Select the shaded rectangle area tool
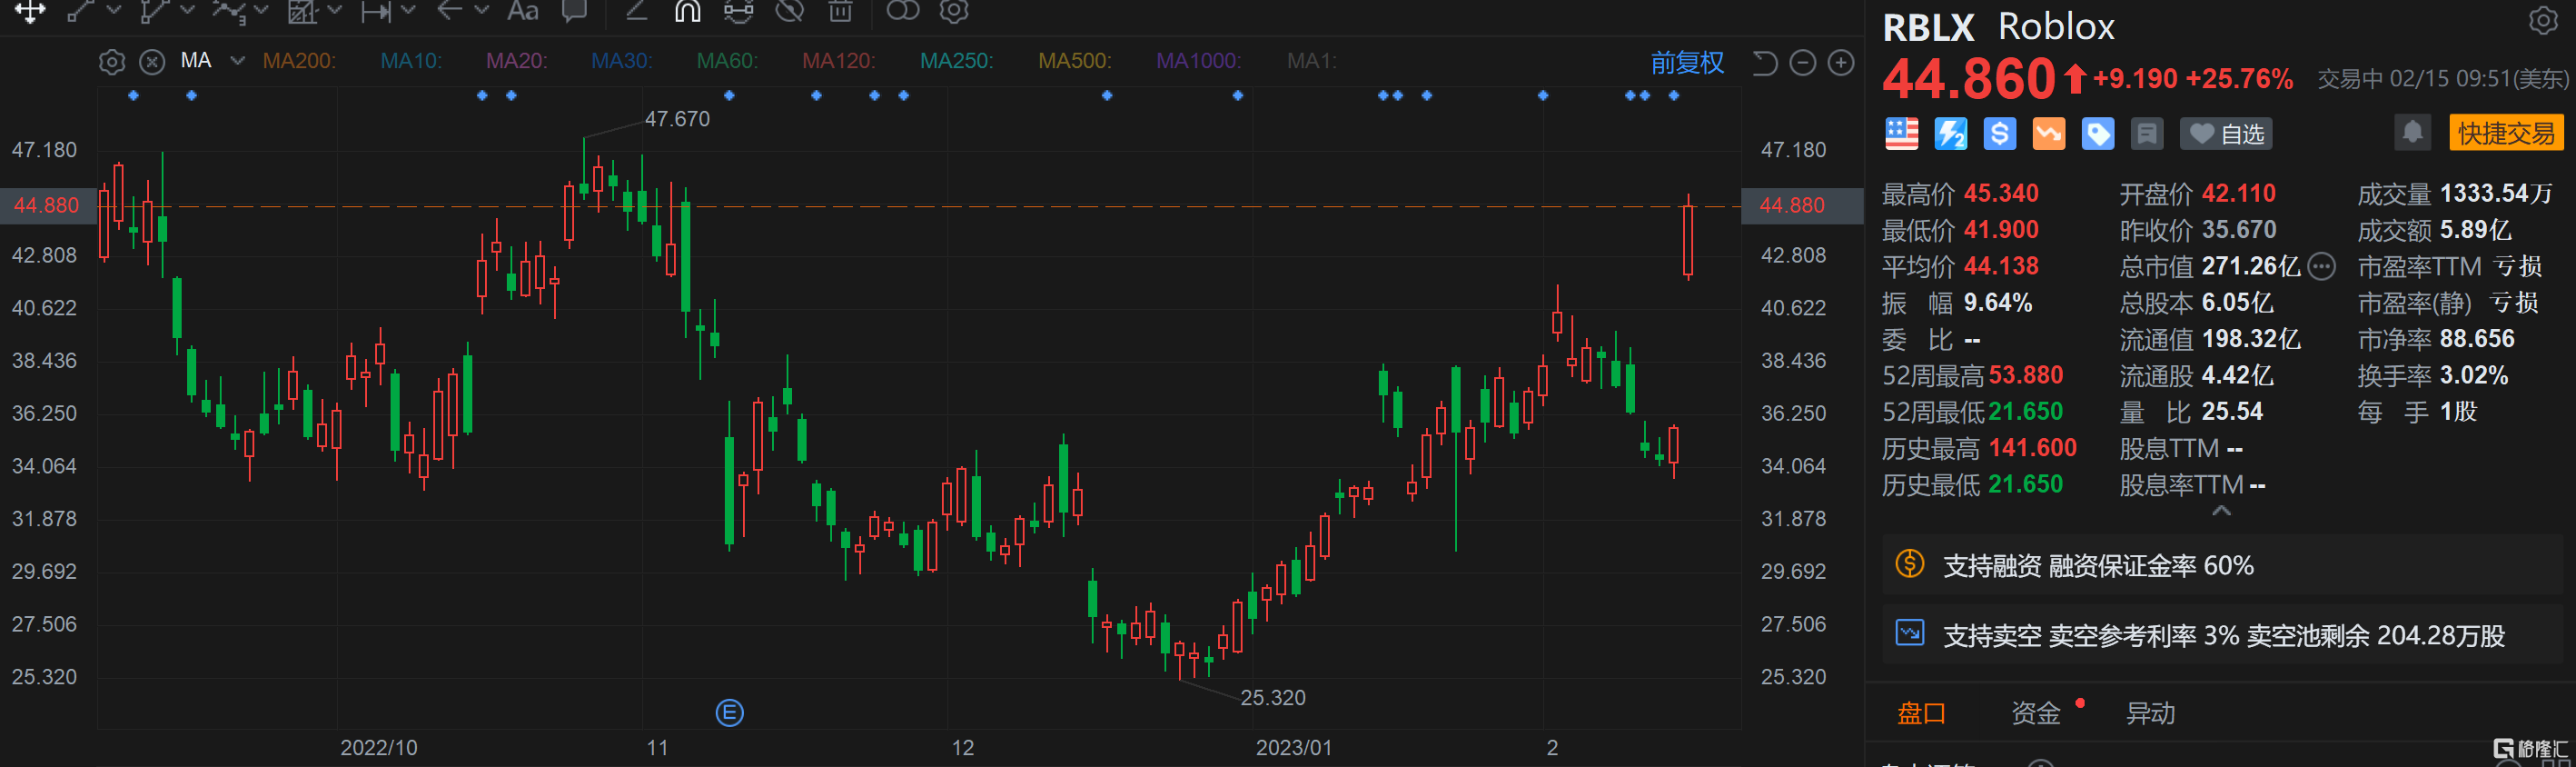2576x767 pixels. click(302, 11)
